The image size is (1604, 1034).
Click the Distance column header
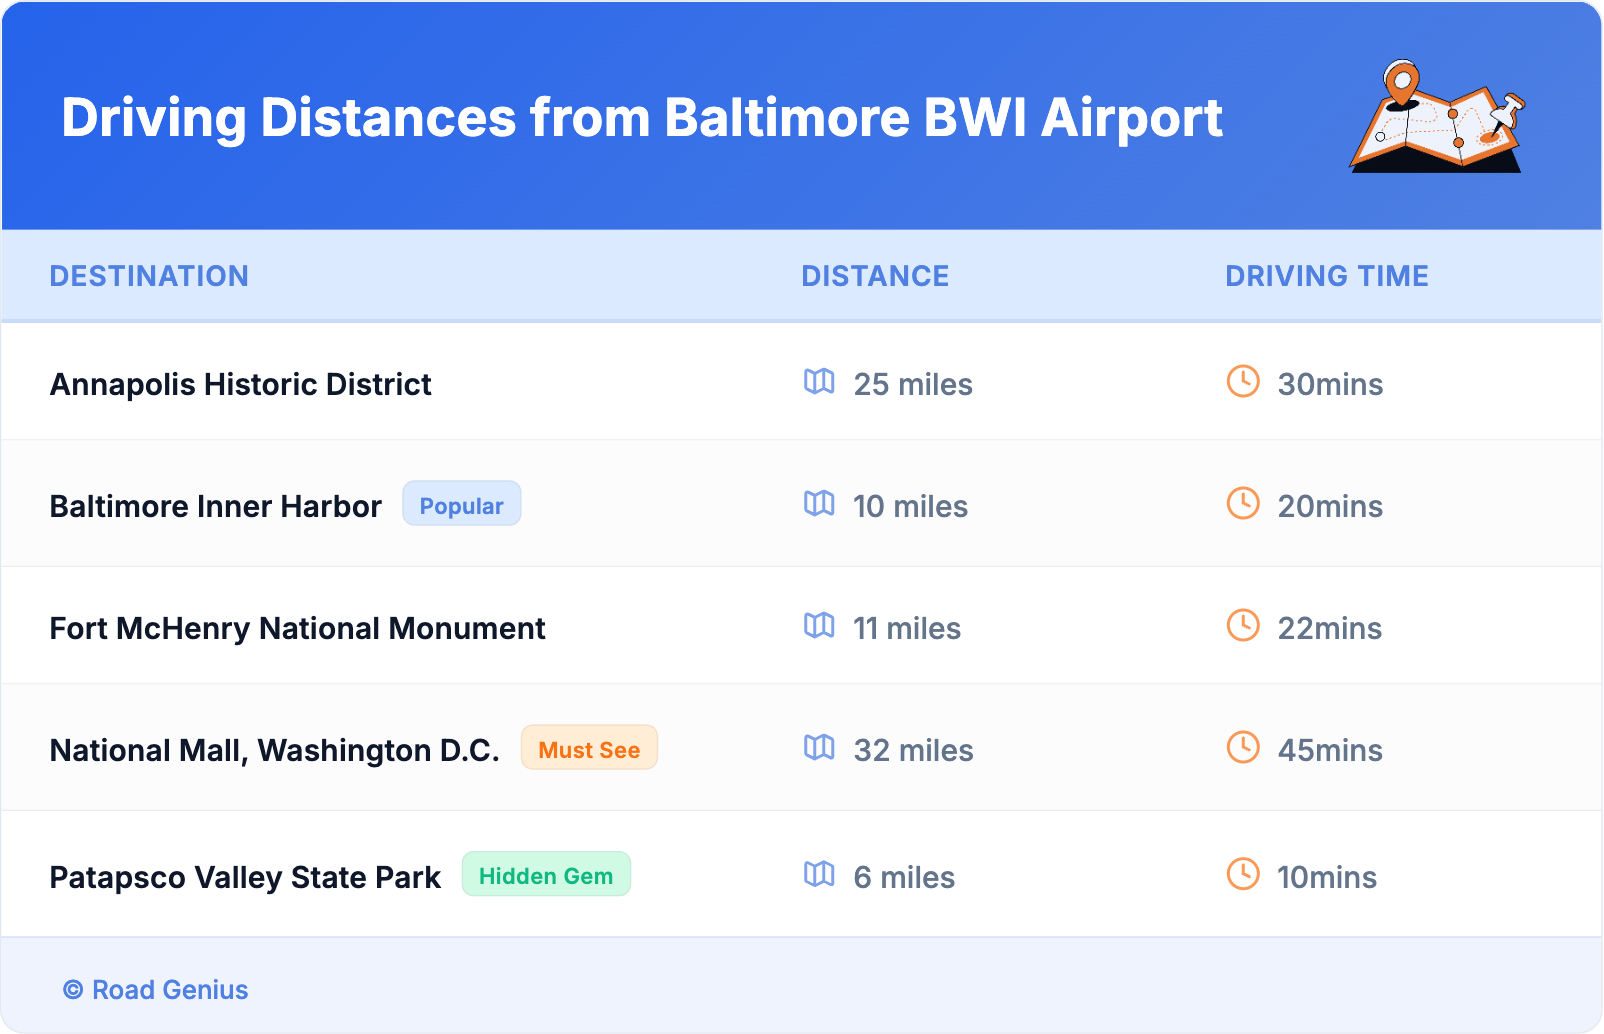875,276
